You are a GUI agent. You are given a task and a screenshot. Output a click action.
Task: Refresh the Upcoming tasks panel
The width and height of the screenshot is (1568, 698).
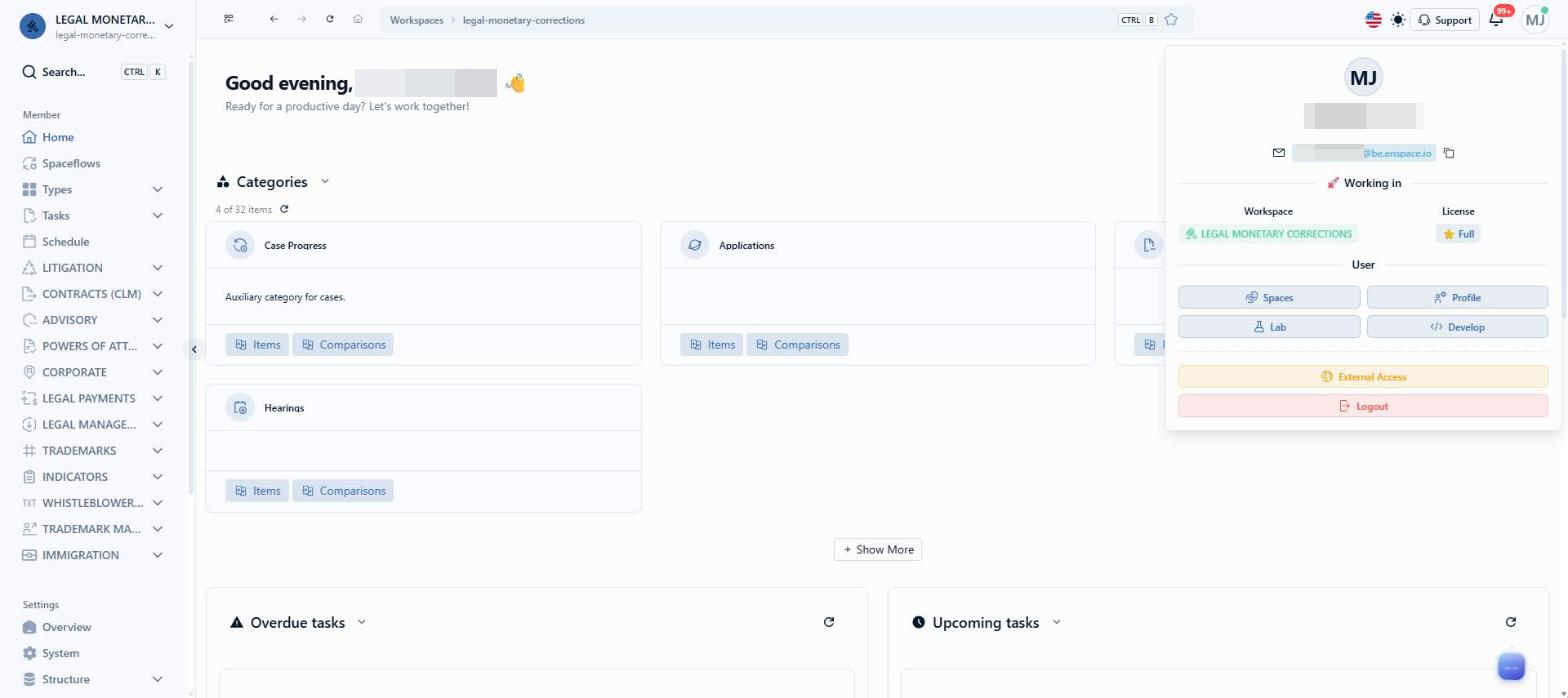(1511, 622)
